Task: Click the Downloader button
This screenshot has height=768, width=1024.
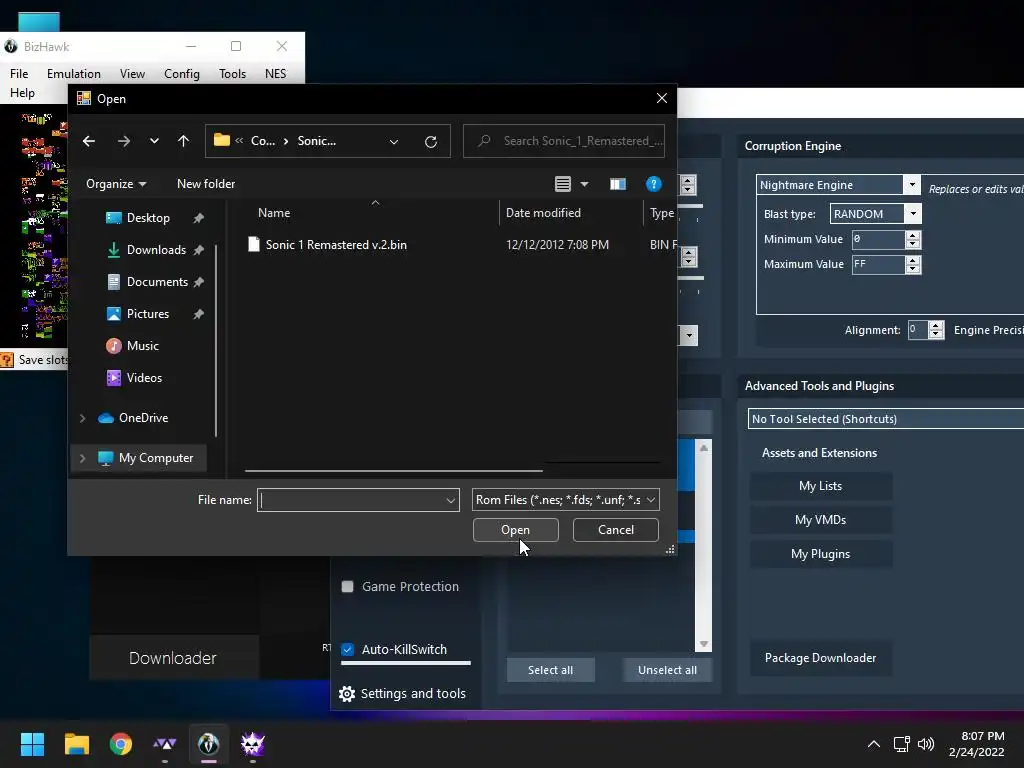Action: [173, 658]
